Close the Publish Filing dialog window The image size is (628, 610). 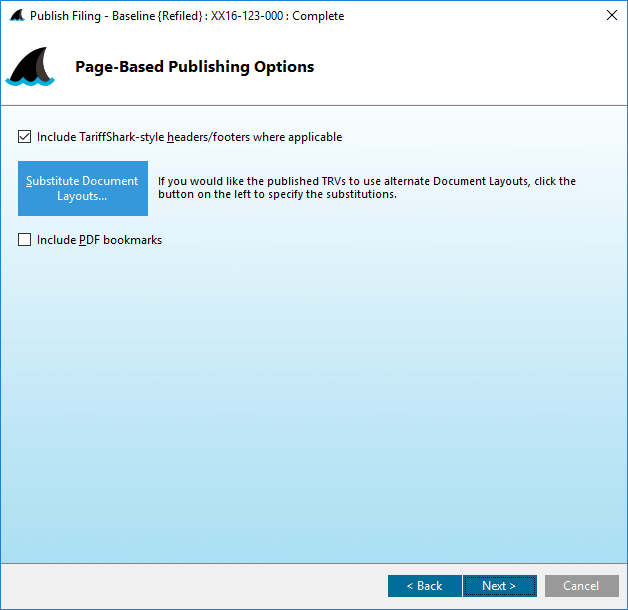(610, 16)
